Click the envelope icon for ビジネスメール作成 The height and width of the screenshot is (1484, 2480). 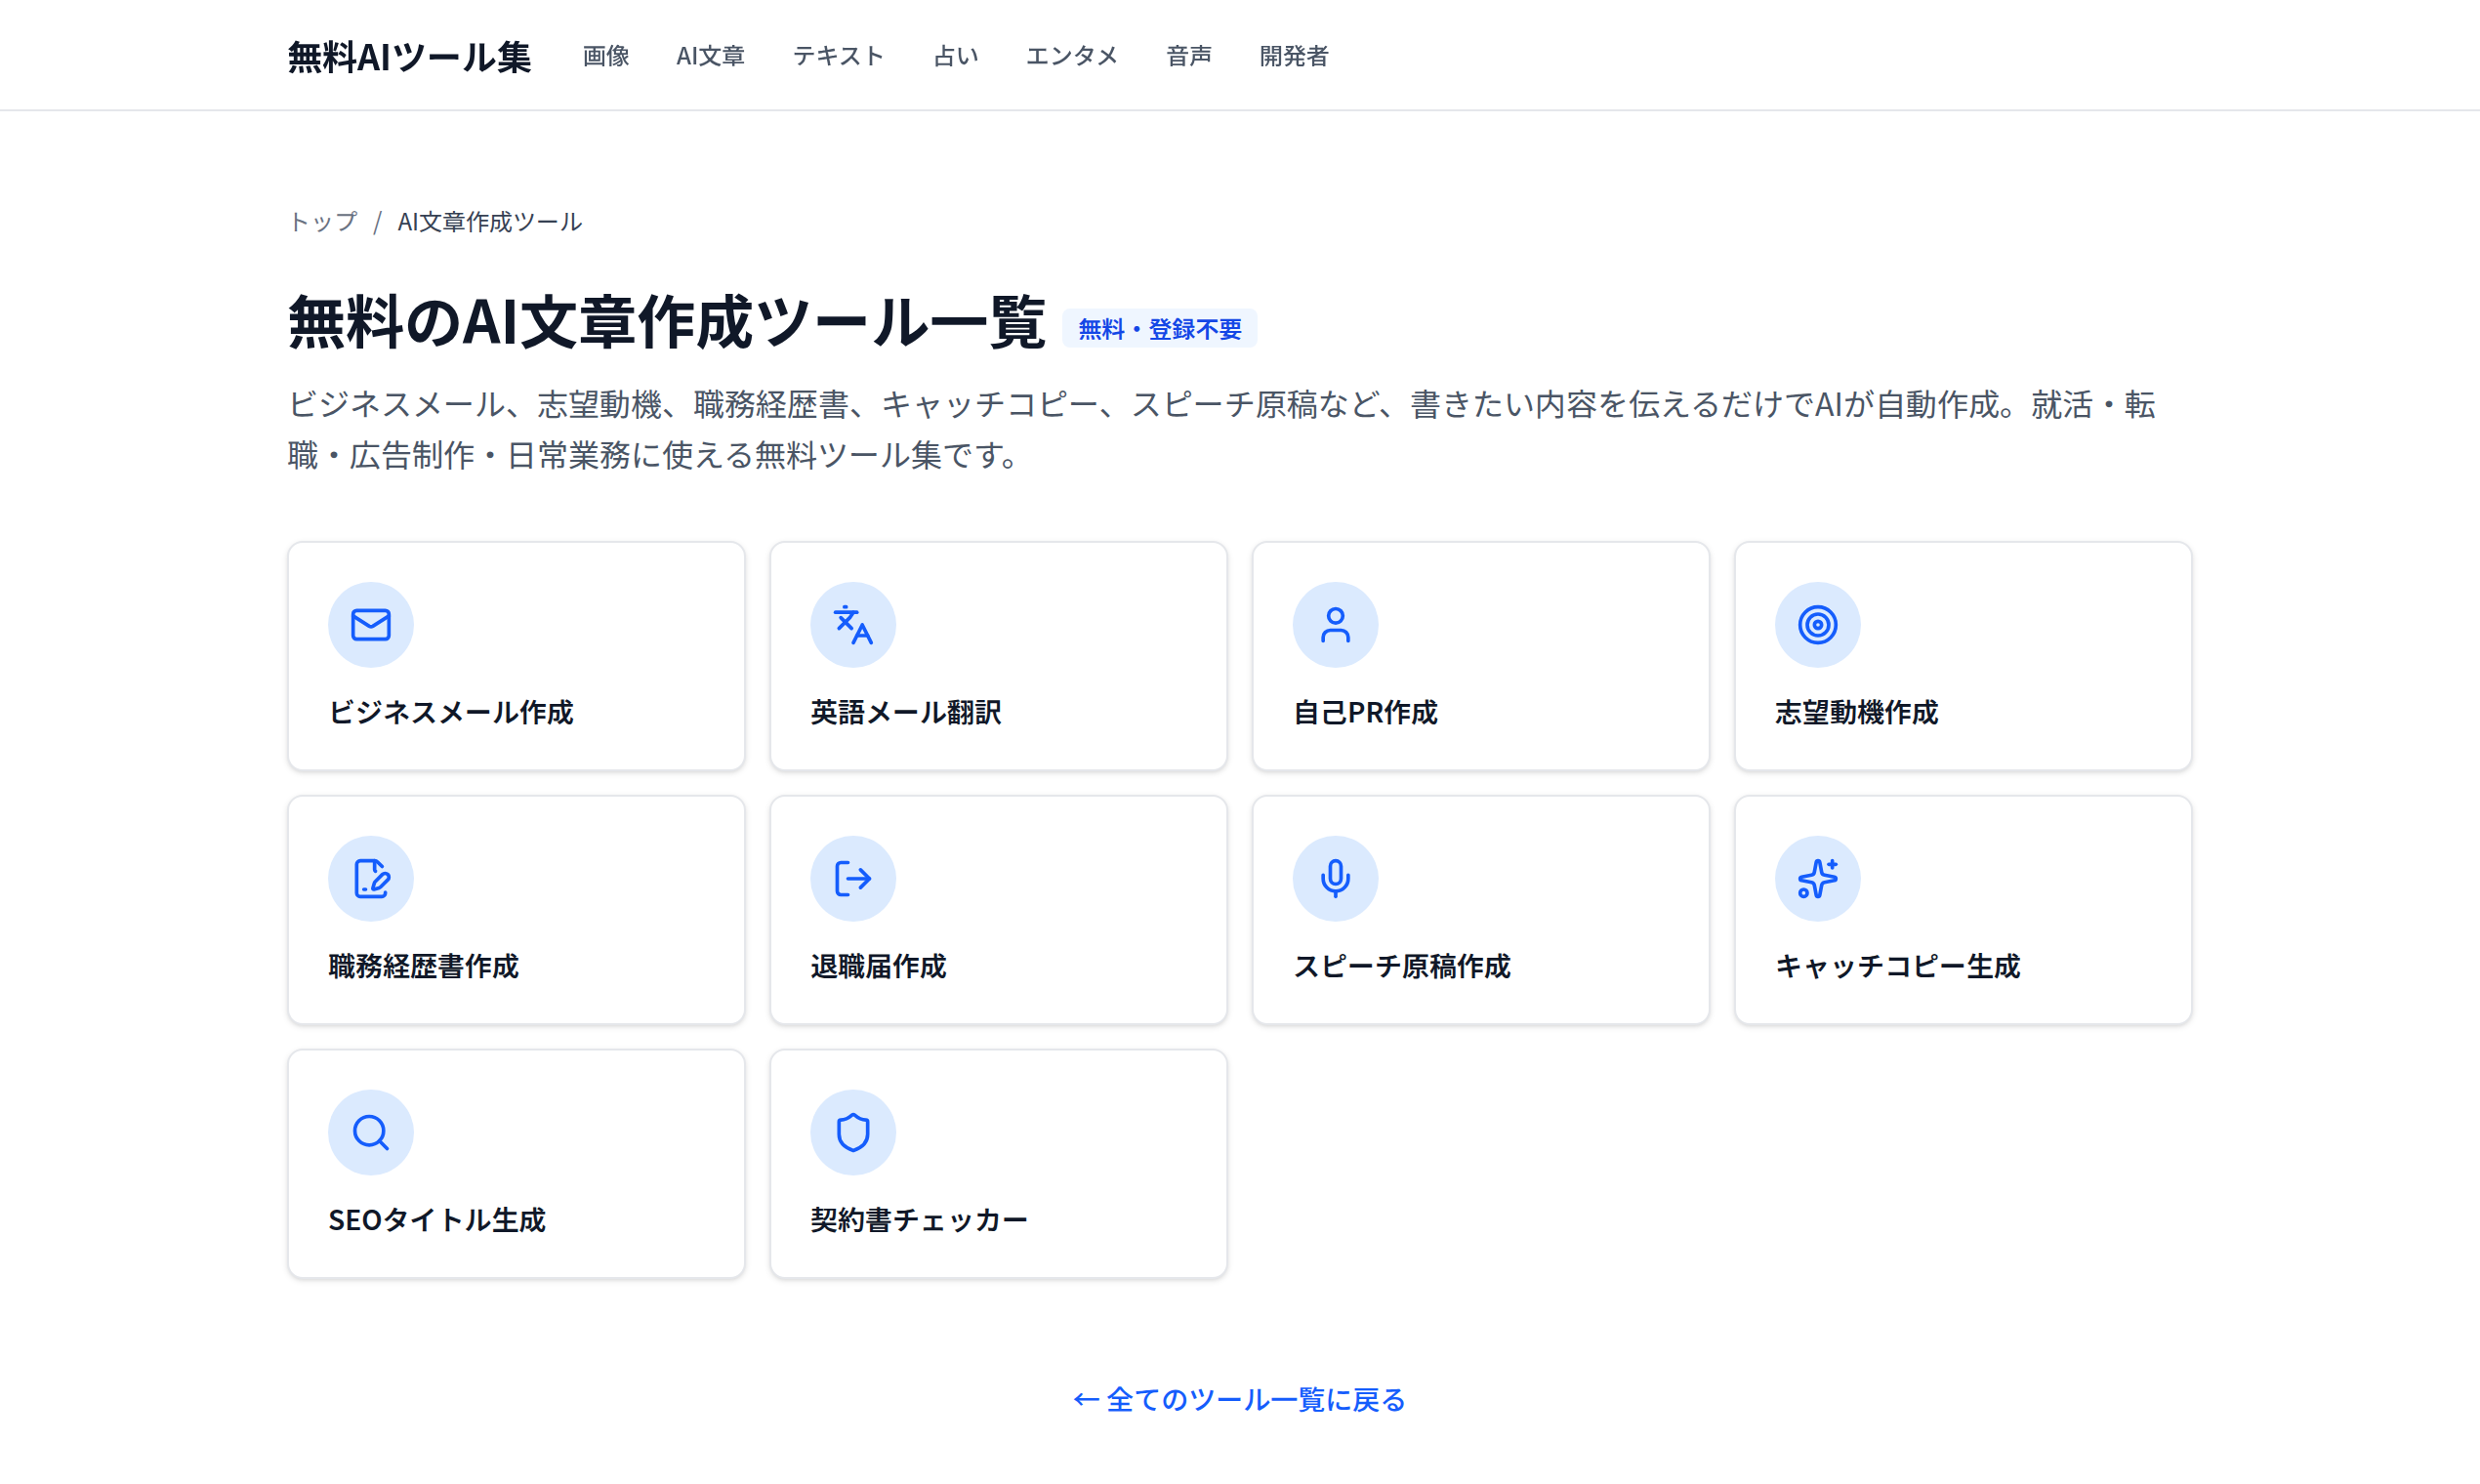click(x=370, y=623)
